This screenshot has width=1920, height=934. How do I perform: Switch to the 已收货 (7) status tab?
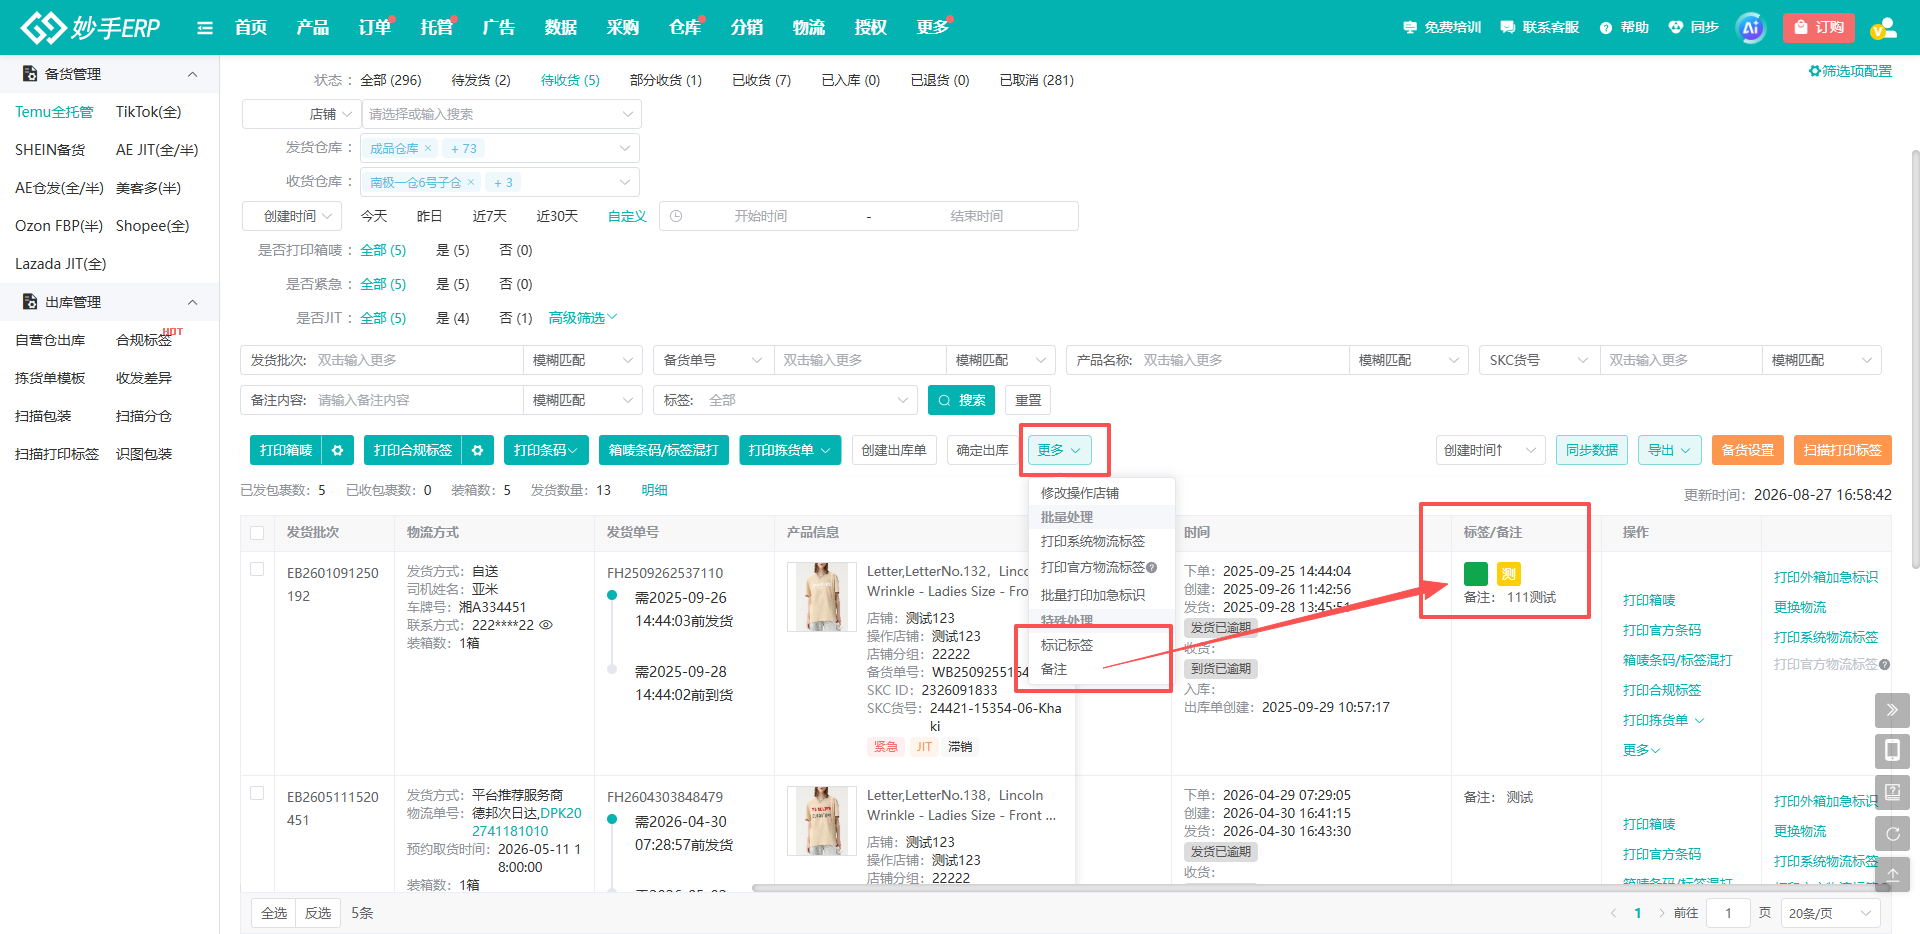[761, 80]
